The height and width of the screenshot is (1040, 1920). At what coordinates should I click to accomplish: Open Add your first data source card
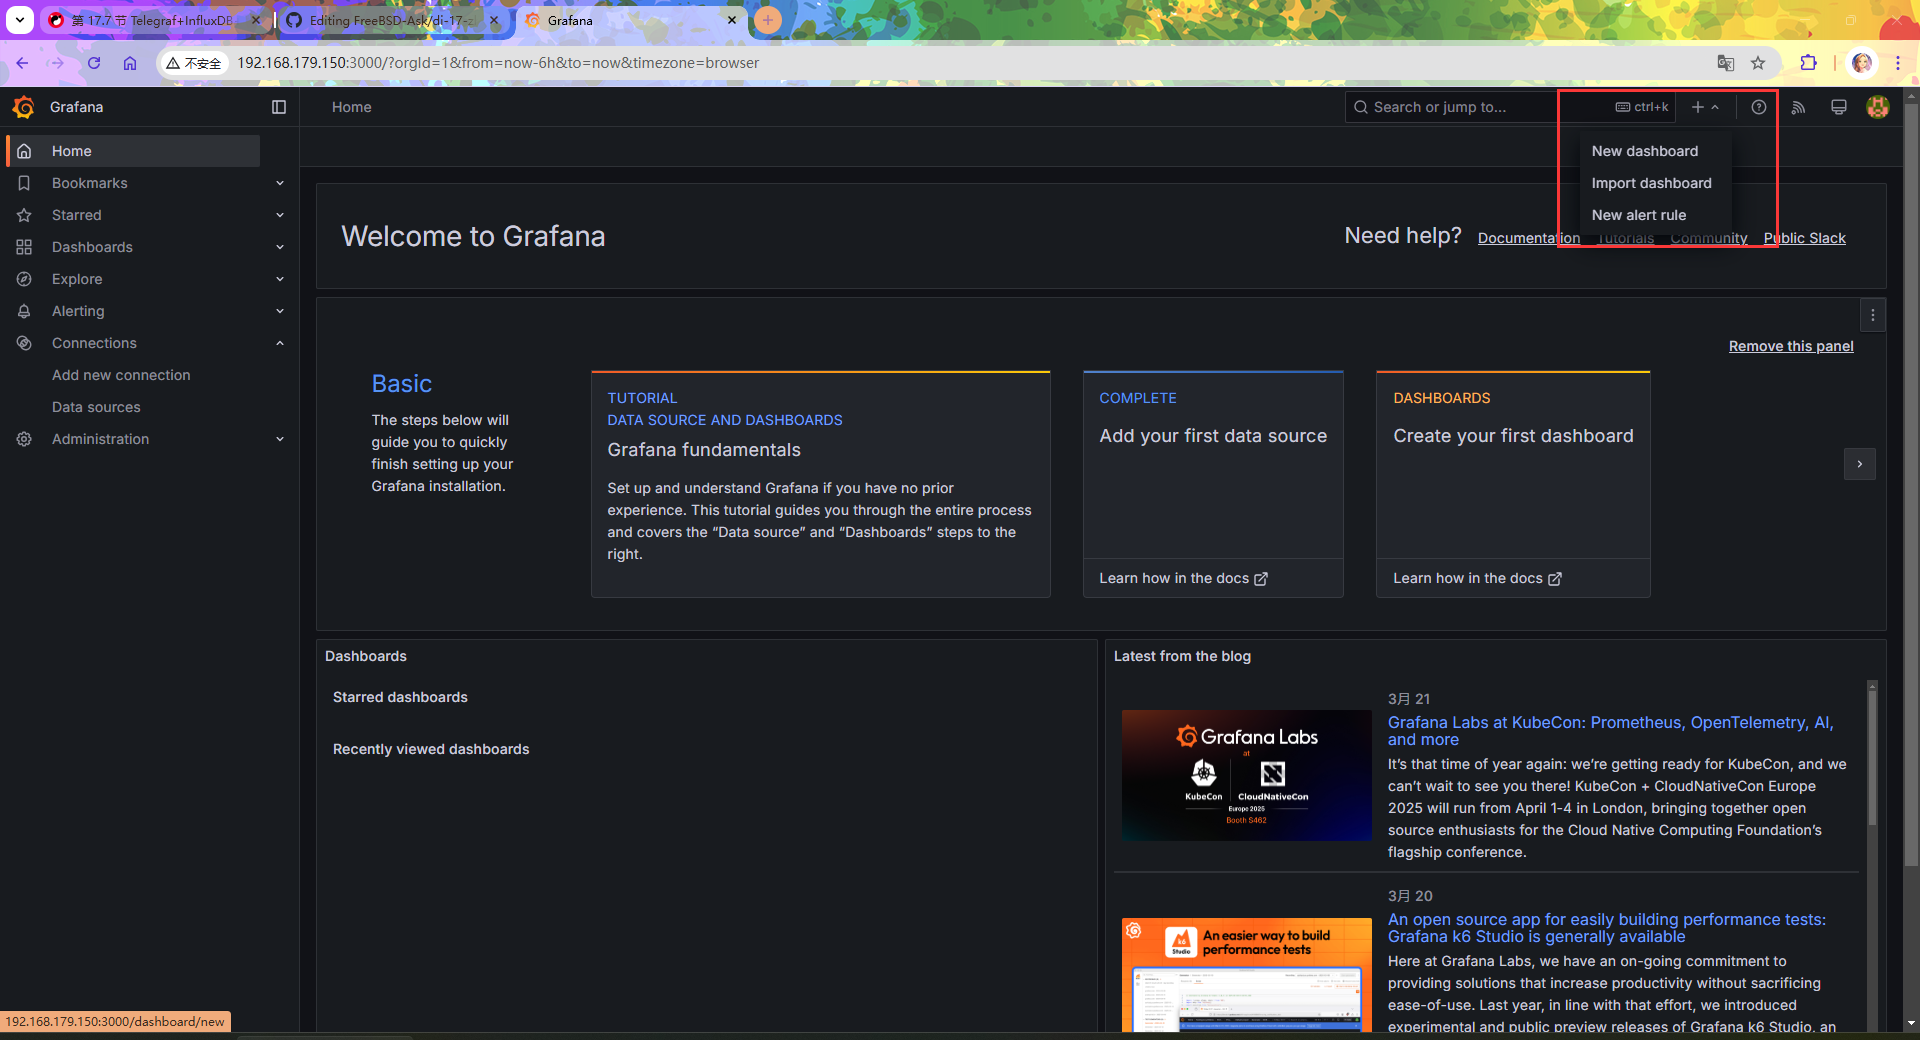tap(1213, 465)
